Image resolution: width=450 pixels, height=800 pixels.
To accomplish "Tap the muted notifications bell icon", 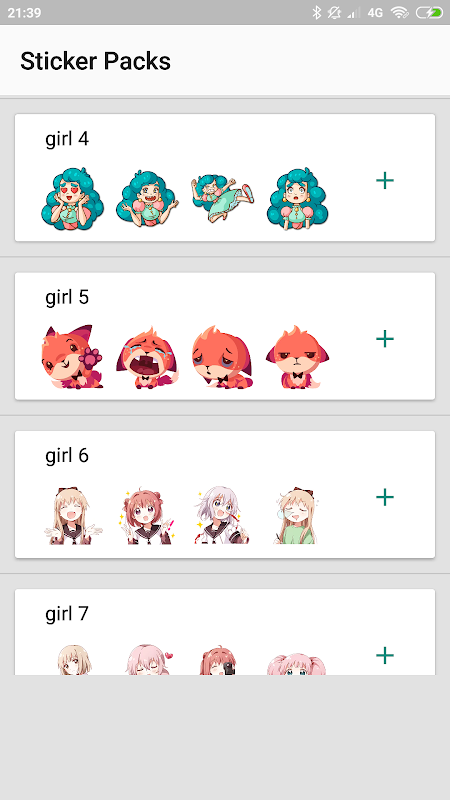I will pyautogui.click(x=334, y=12).
